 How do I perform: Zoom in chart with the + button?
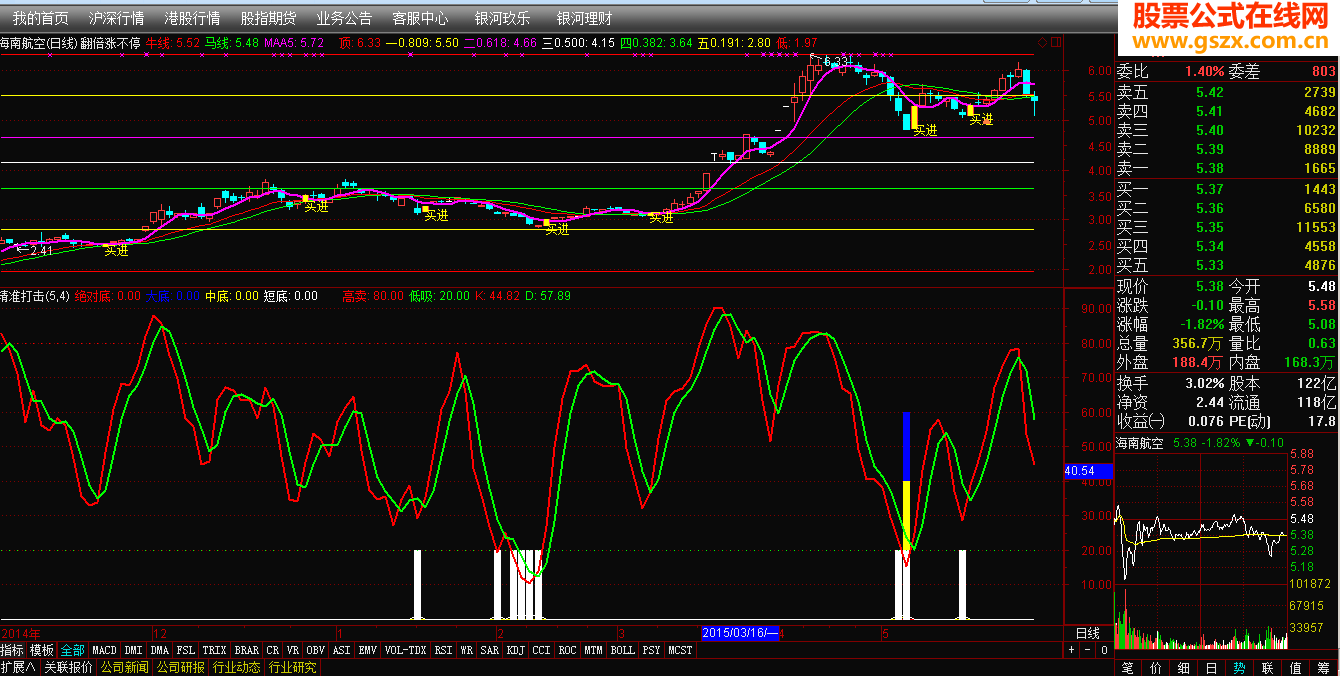[x=1072, y=650]
